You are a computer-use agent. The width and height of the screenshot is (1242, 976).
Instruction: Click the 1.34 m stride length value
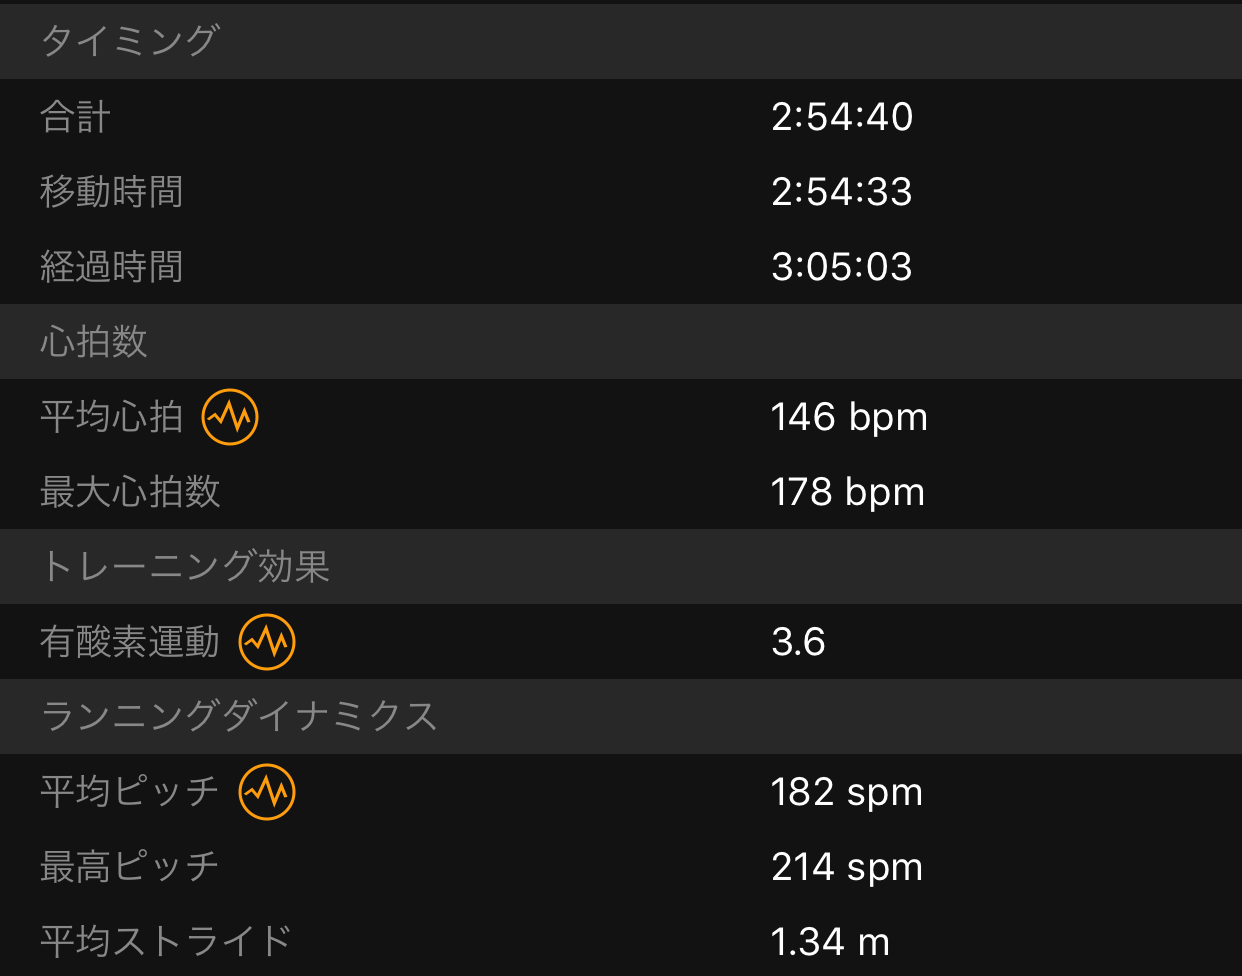point(830,942)
